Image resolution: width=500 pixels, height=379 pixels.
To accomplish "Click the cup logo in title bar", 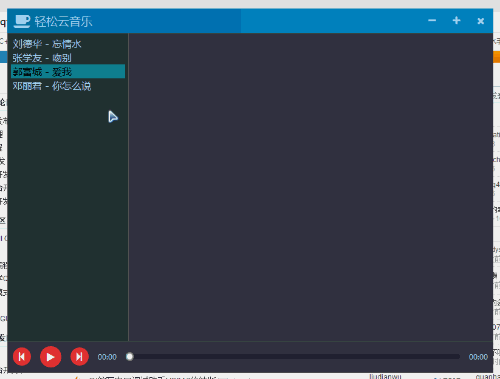I will pyautogui.click(x=22, y=21).
